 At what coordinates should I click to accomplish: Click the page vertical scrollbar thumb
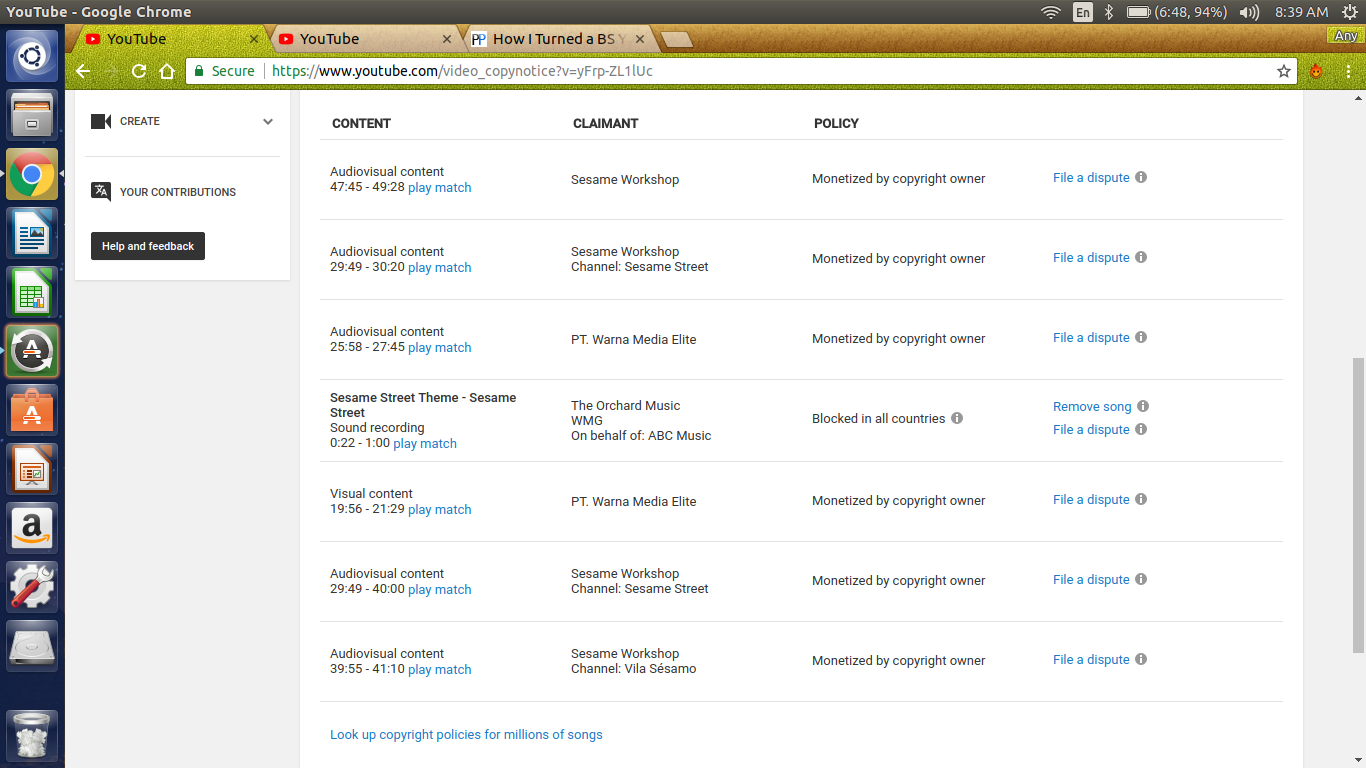tap(1358, 505)
